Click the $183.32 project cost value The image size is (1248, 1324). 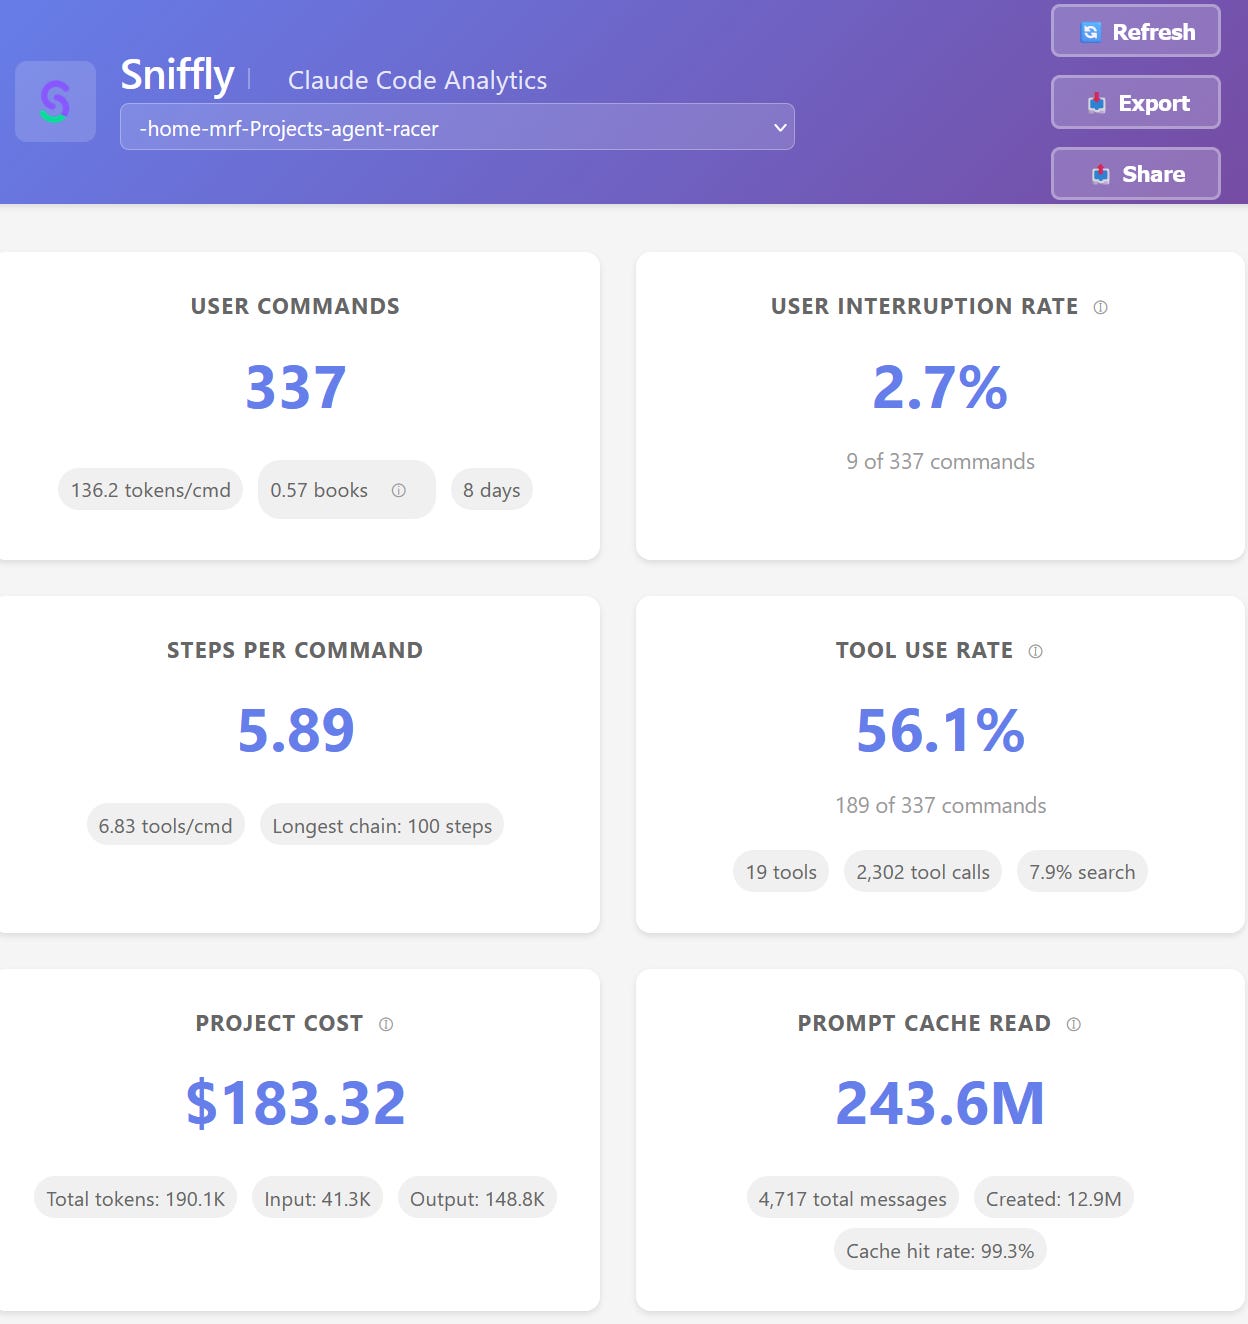pyautogui.click(x=296, y=1103)
